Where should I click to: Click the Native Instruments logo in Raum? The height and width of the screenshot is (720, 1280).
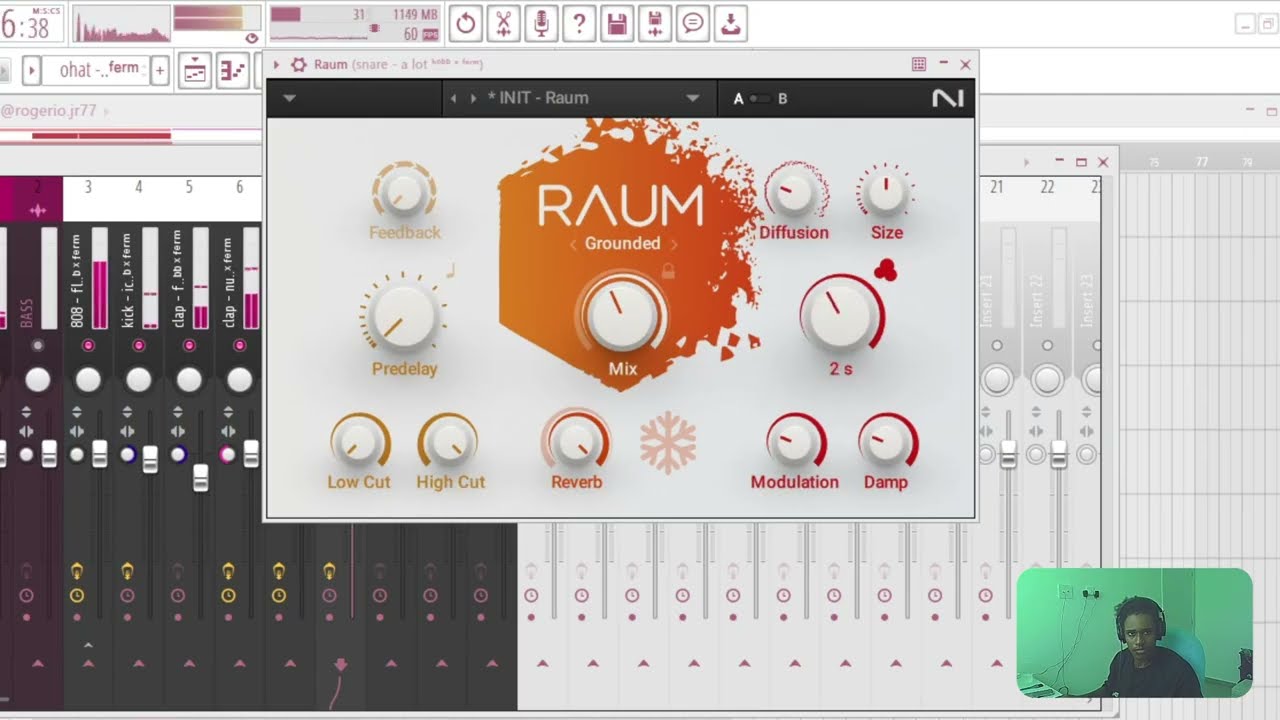click(x=947, y=98)
